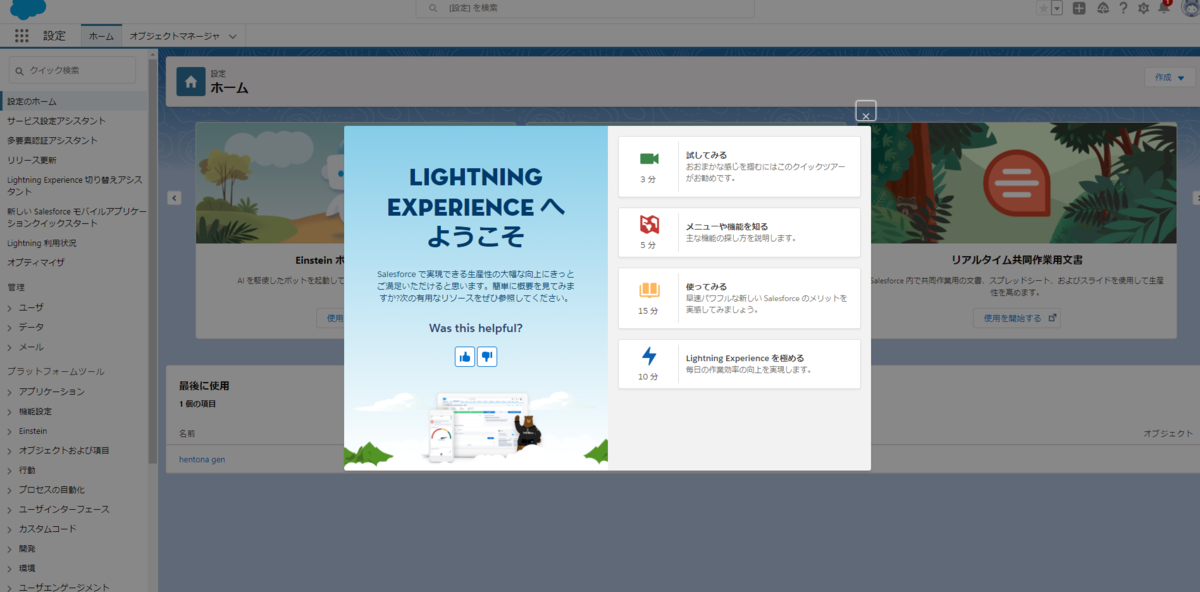Expand the 環境 tree node

(x=10, y=568)
